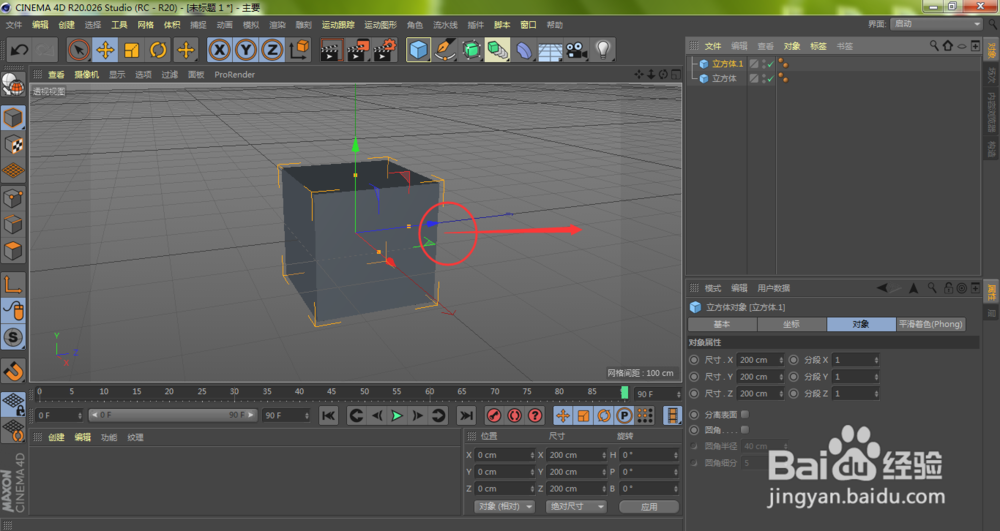Open the 界面 layout dropdown

coord(937,24)
